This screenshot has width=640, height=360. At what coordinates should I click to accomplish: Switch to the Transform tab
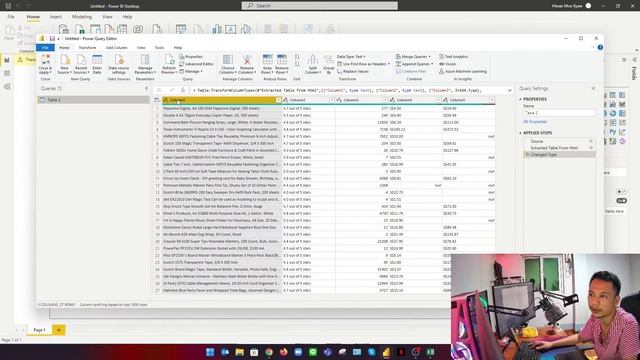point(87,48)
